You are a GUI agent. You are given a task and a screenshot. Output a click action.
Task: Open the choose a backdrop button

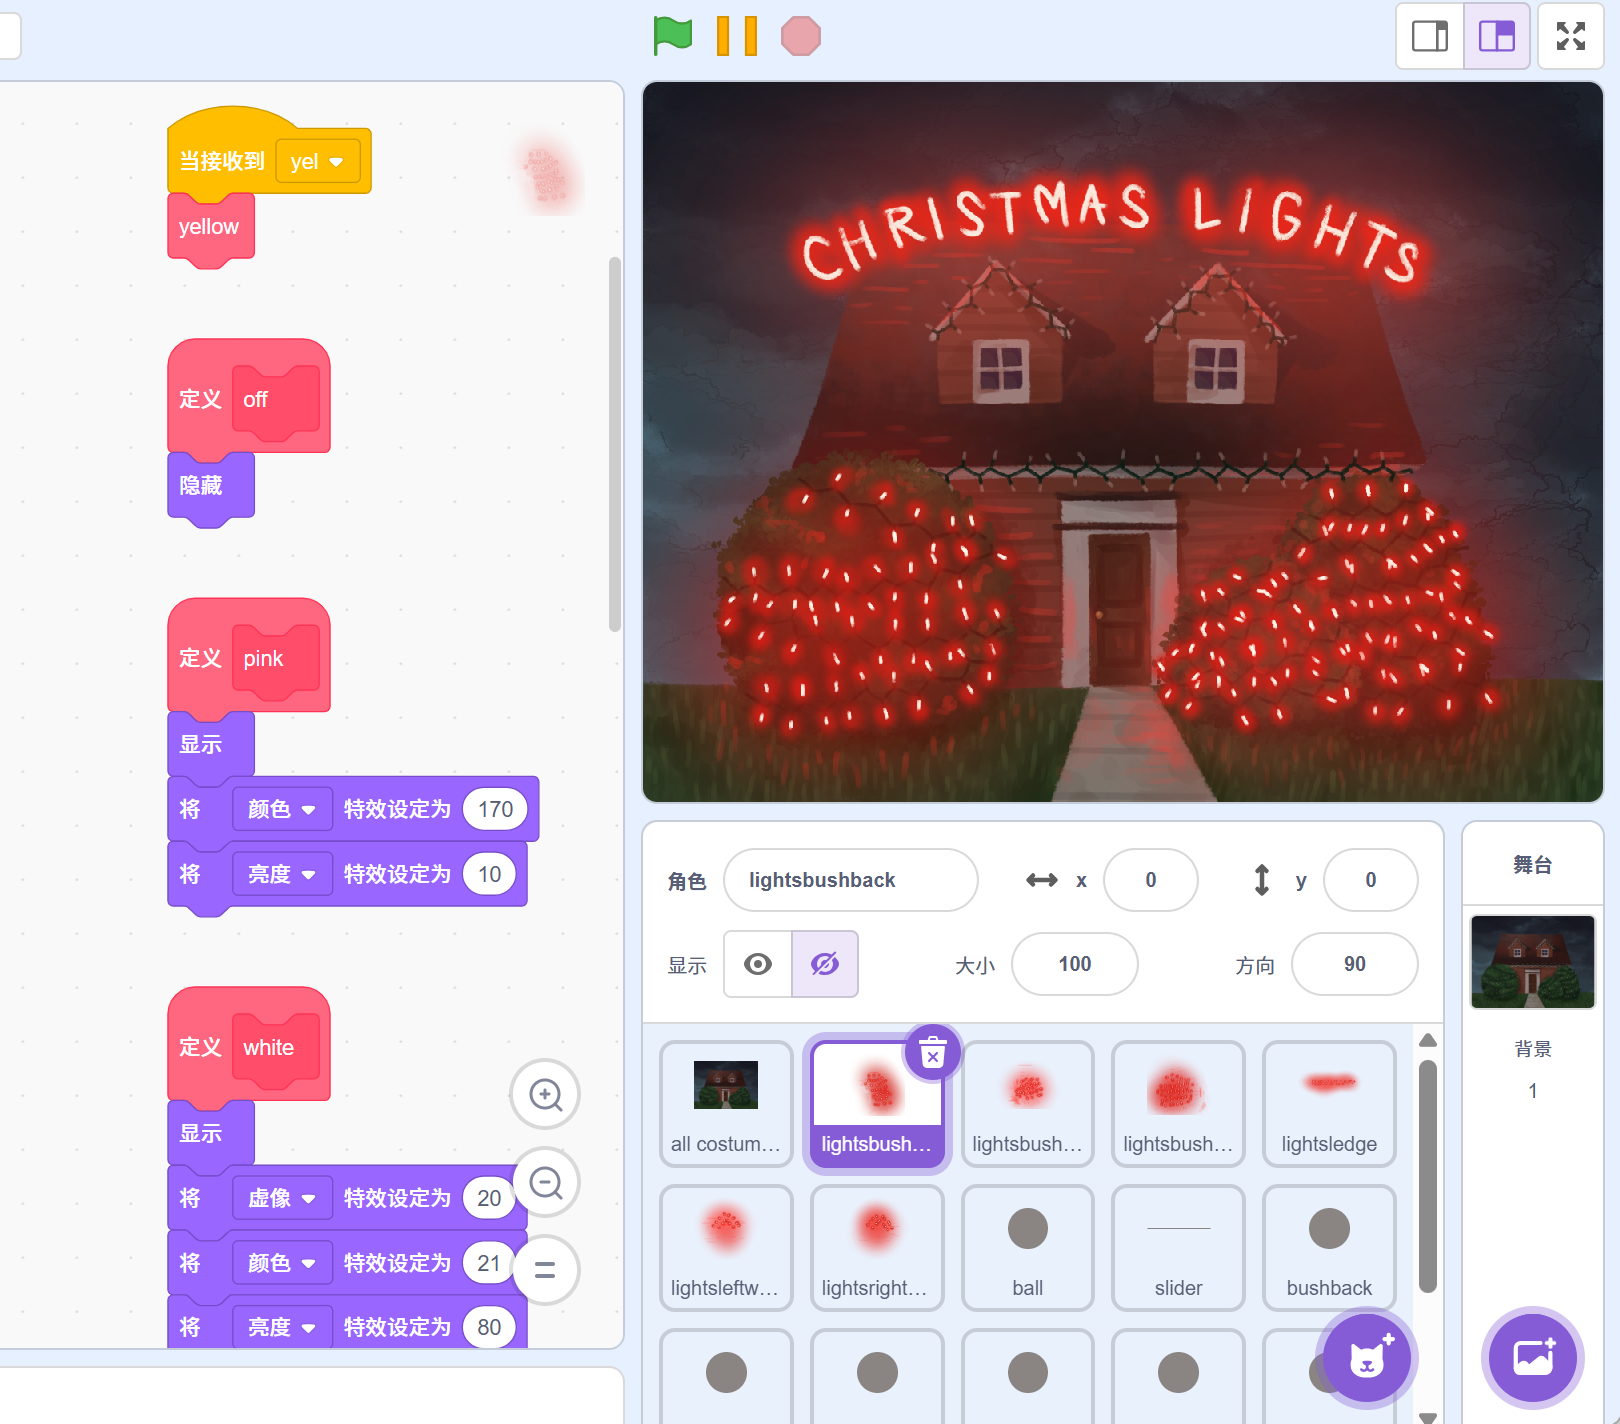pos(1532,1358)
